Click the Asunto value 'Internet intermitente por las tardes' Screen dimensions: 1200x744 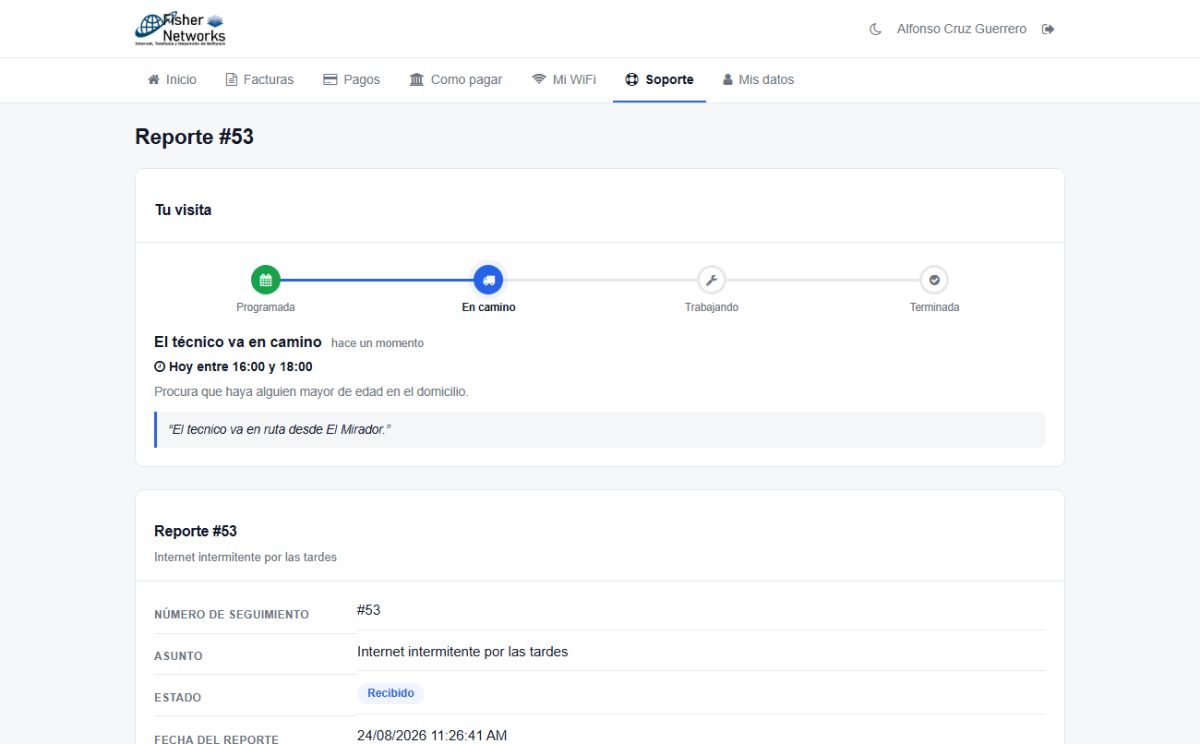(462, 652)
